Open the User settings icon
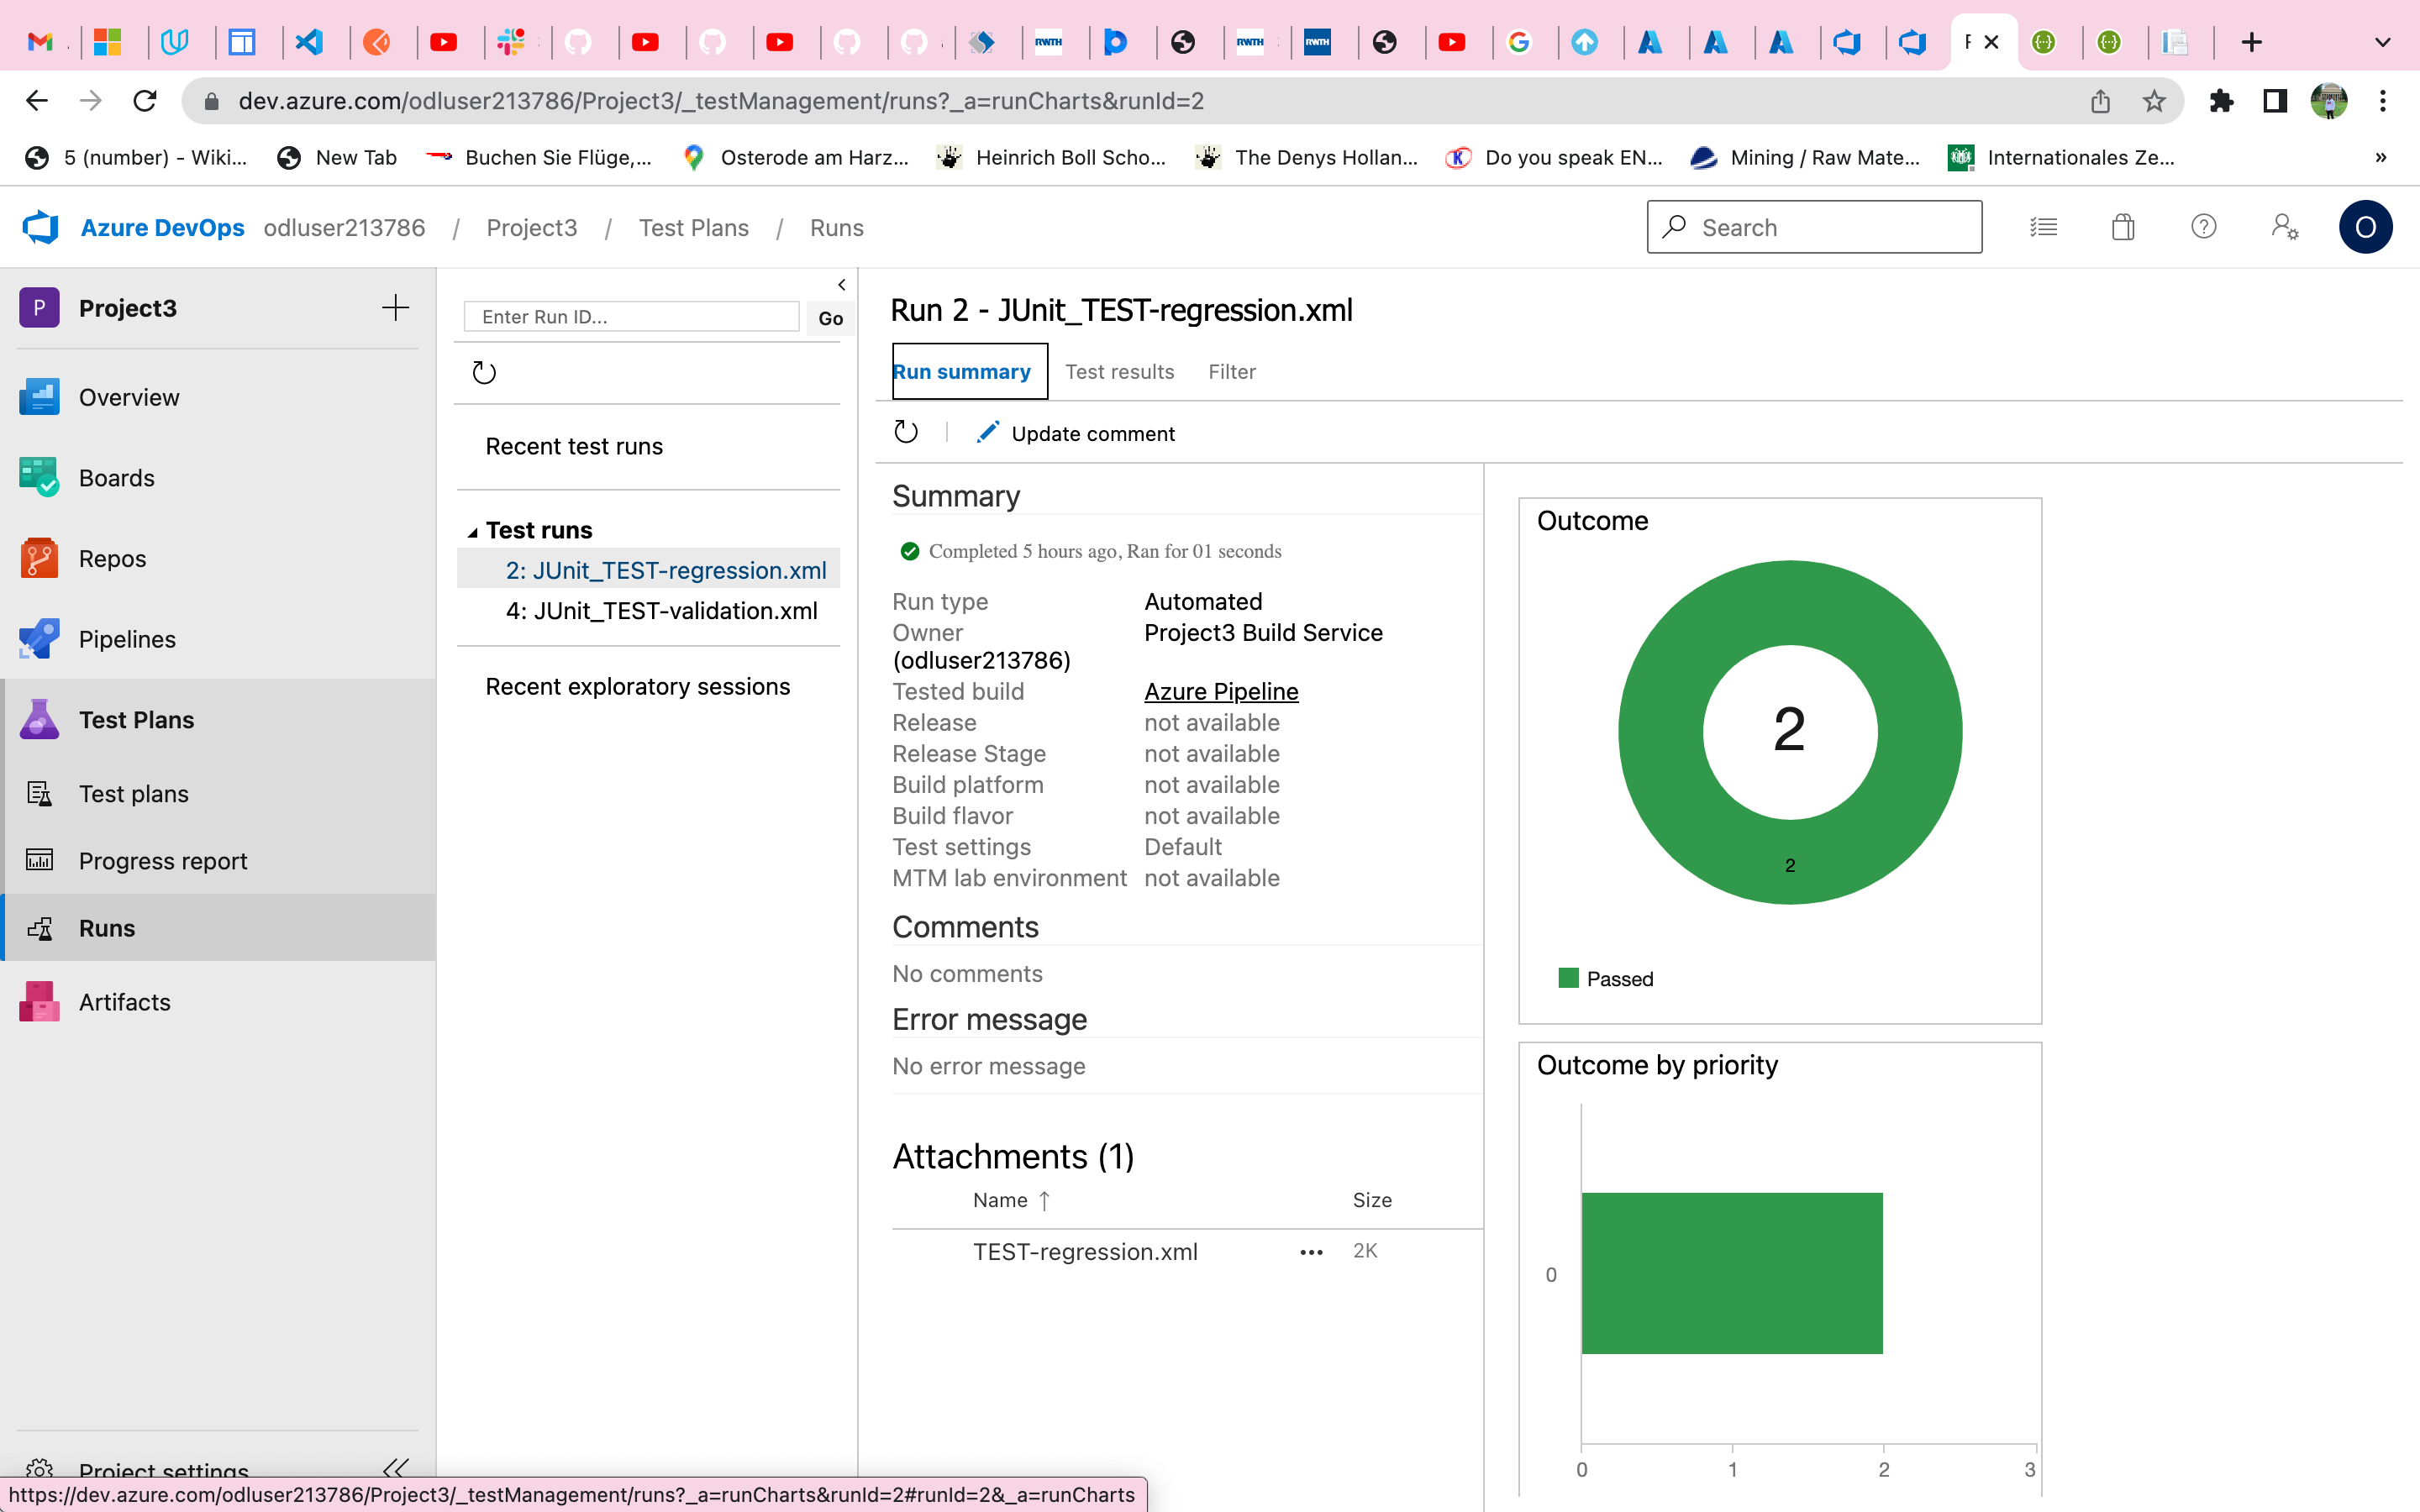The image size is (2420, 1512). click(x=2284, y=228)
